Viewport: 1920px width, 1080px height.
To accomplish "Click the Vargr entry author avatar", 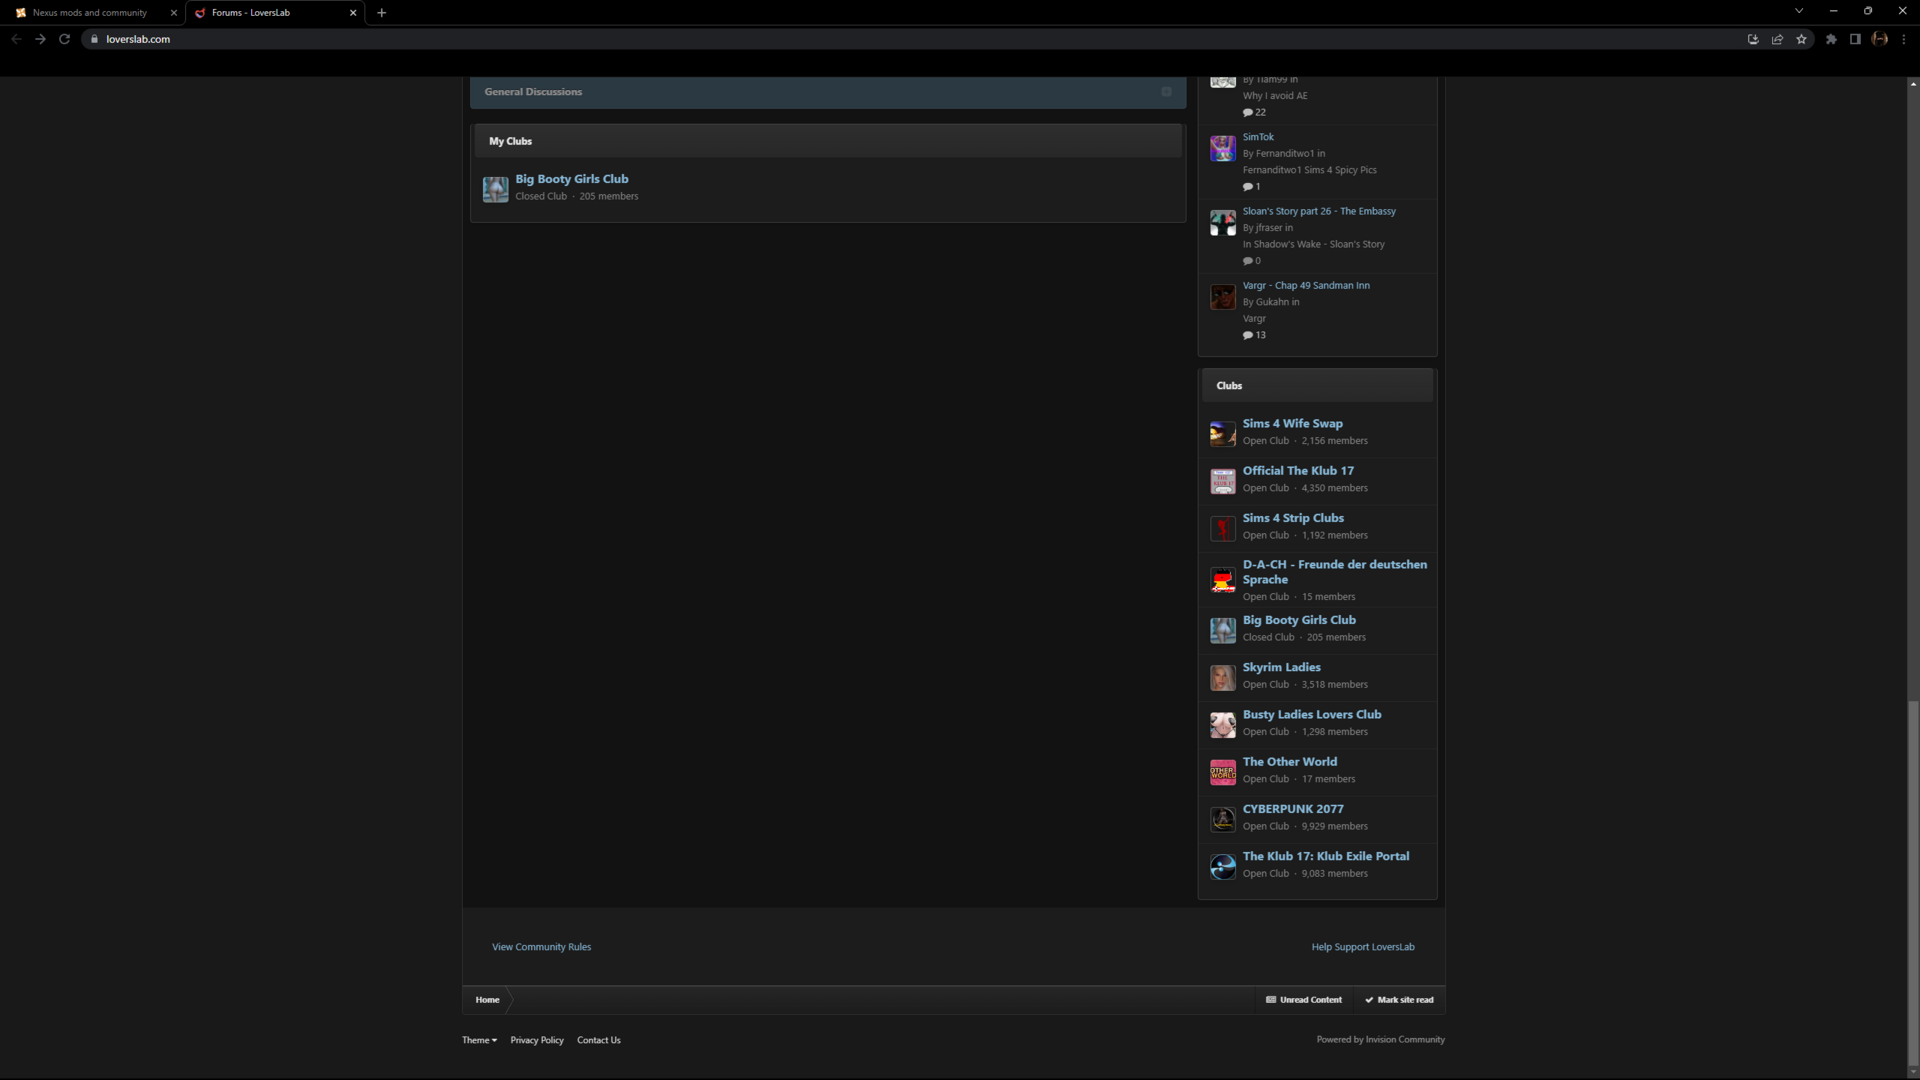I will point(1223,297).
